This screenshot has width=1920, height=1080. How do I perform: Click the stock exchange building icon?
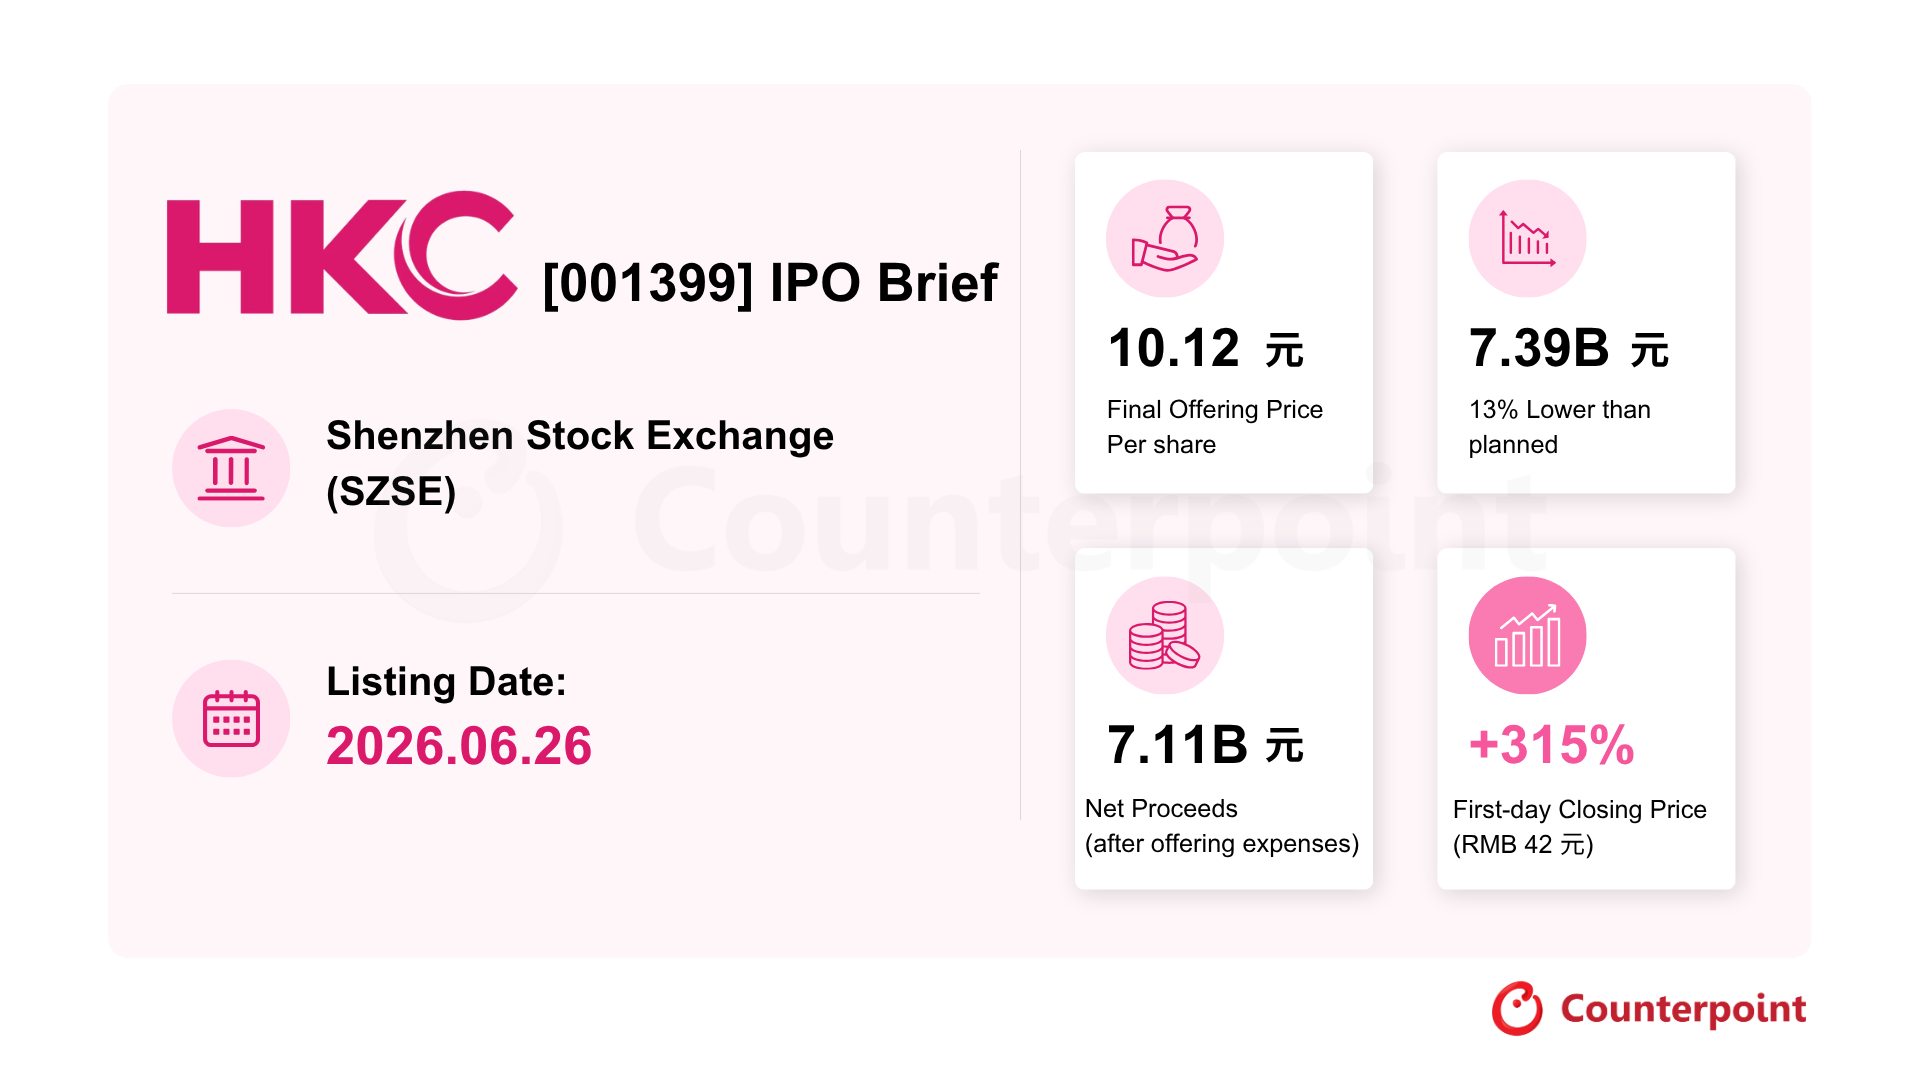tap(231, 468)
